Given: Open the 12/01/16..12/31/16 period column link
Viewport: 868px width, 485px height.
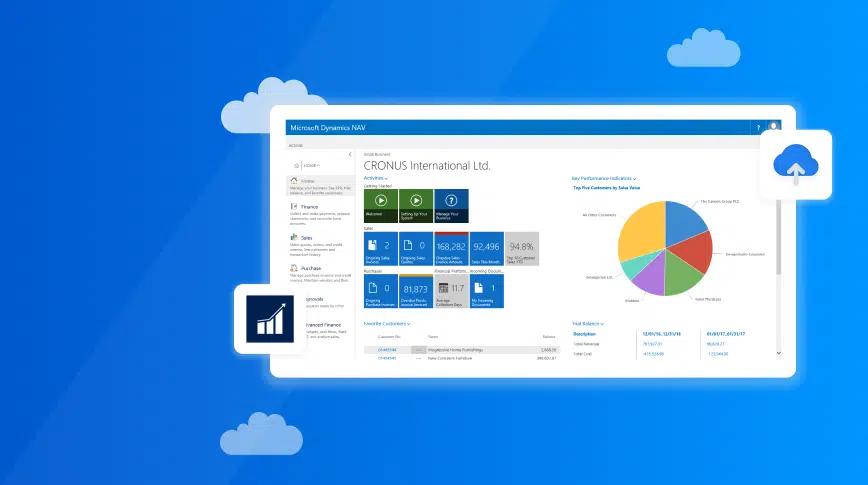Looking at the screenshot, I should click(662, 334).
